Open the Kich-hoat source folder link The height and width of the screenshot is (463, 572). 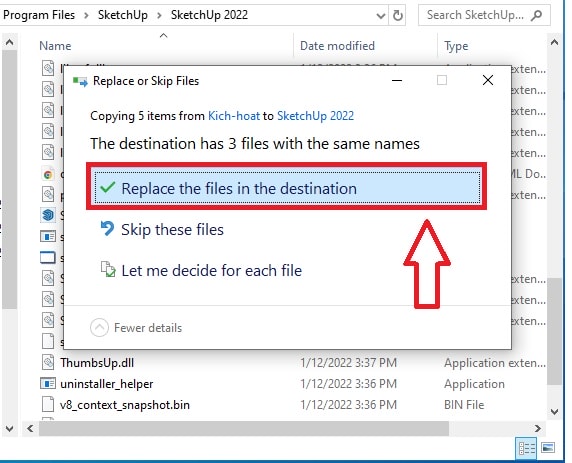(x=234, y=116)
